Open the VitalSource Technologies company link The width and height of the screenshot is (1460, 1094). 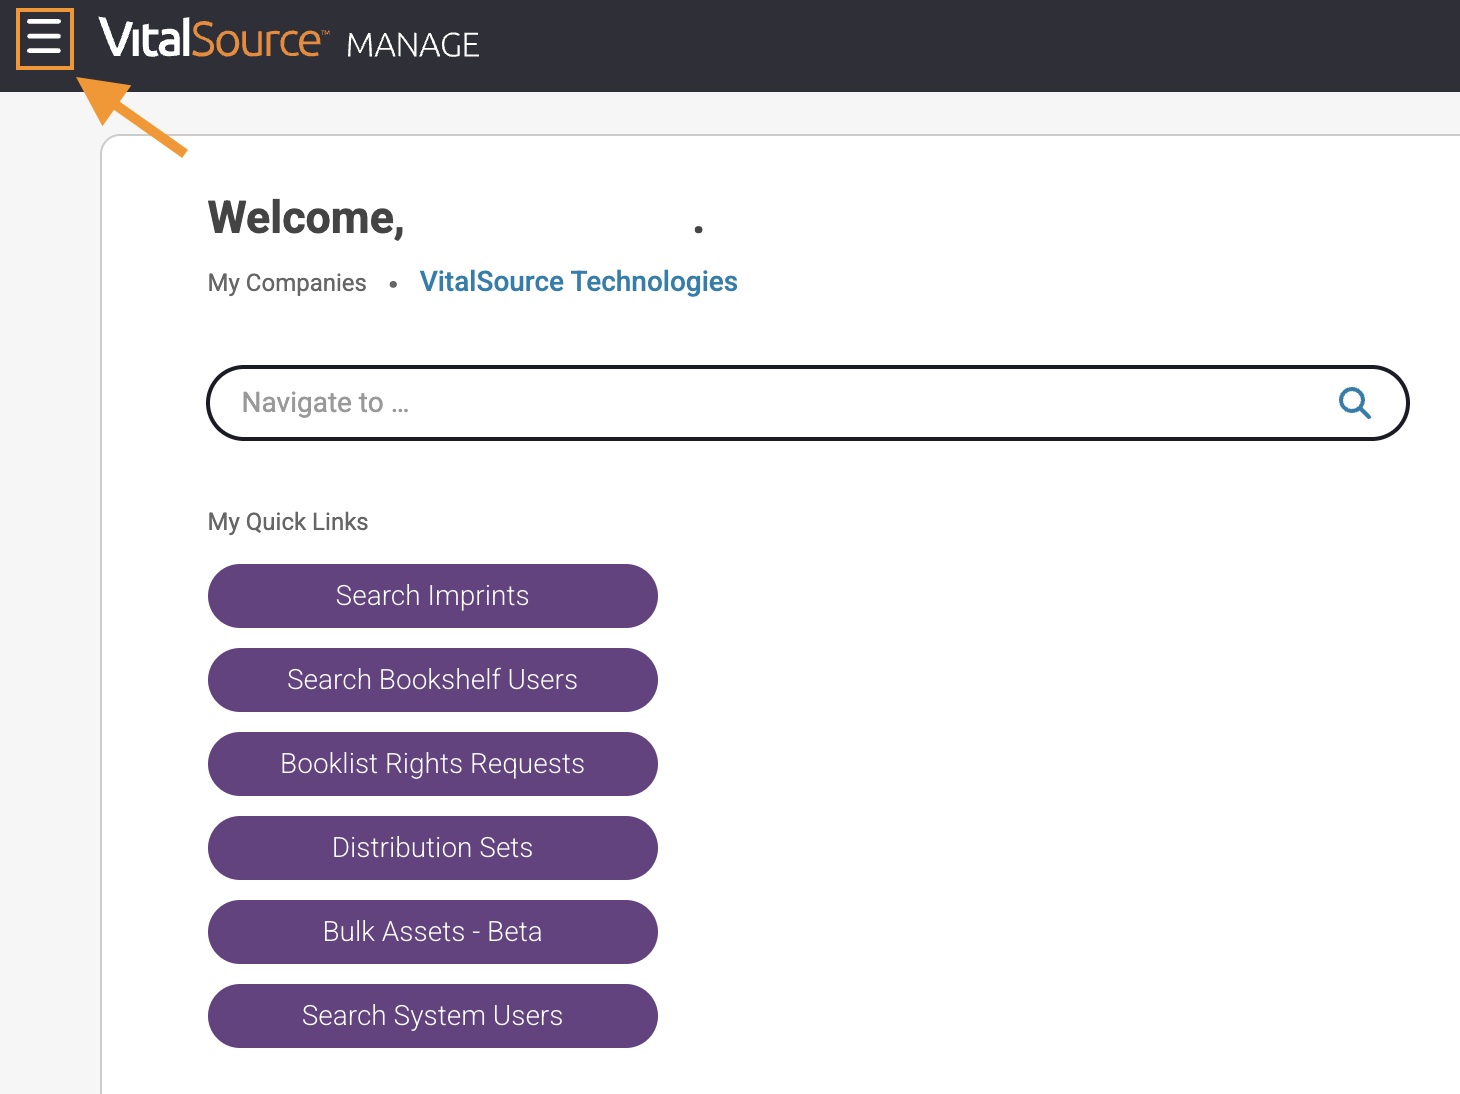click(x=578, y=282)
